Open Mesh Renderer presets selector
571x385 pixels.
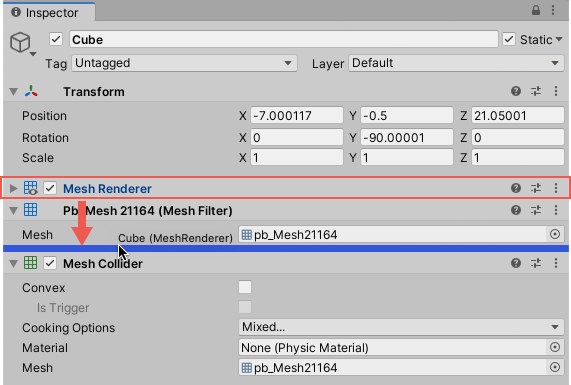pos(536,188)
